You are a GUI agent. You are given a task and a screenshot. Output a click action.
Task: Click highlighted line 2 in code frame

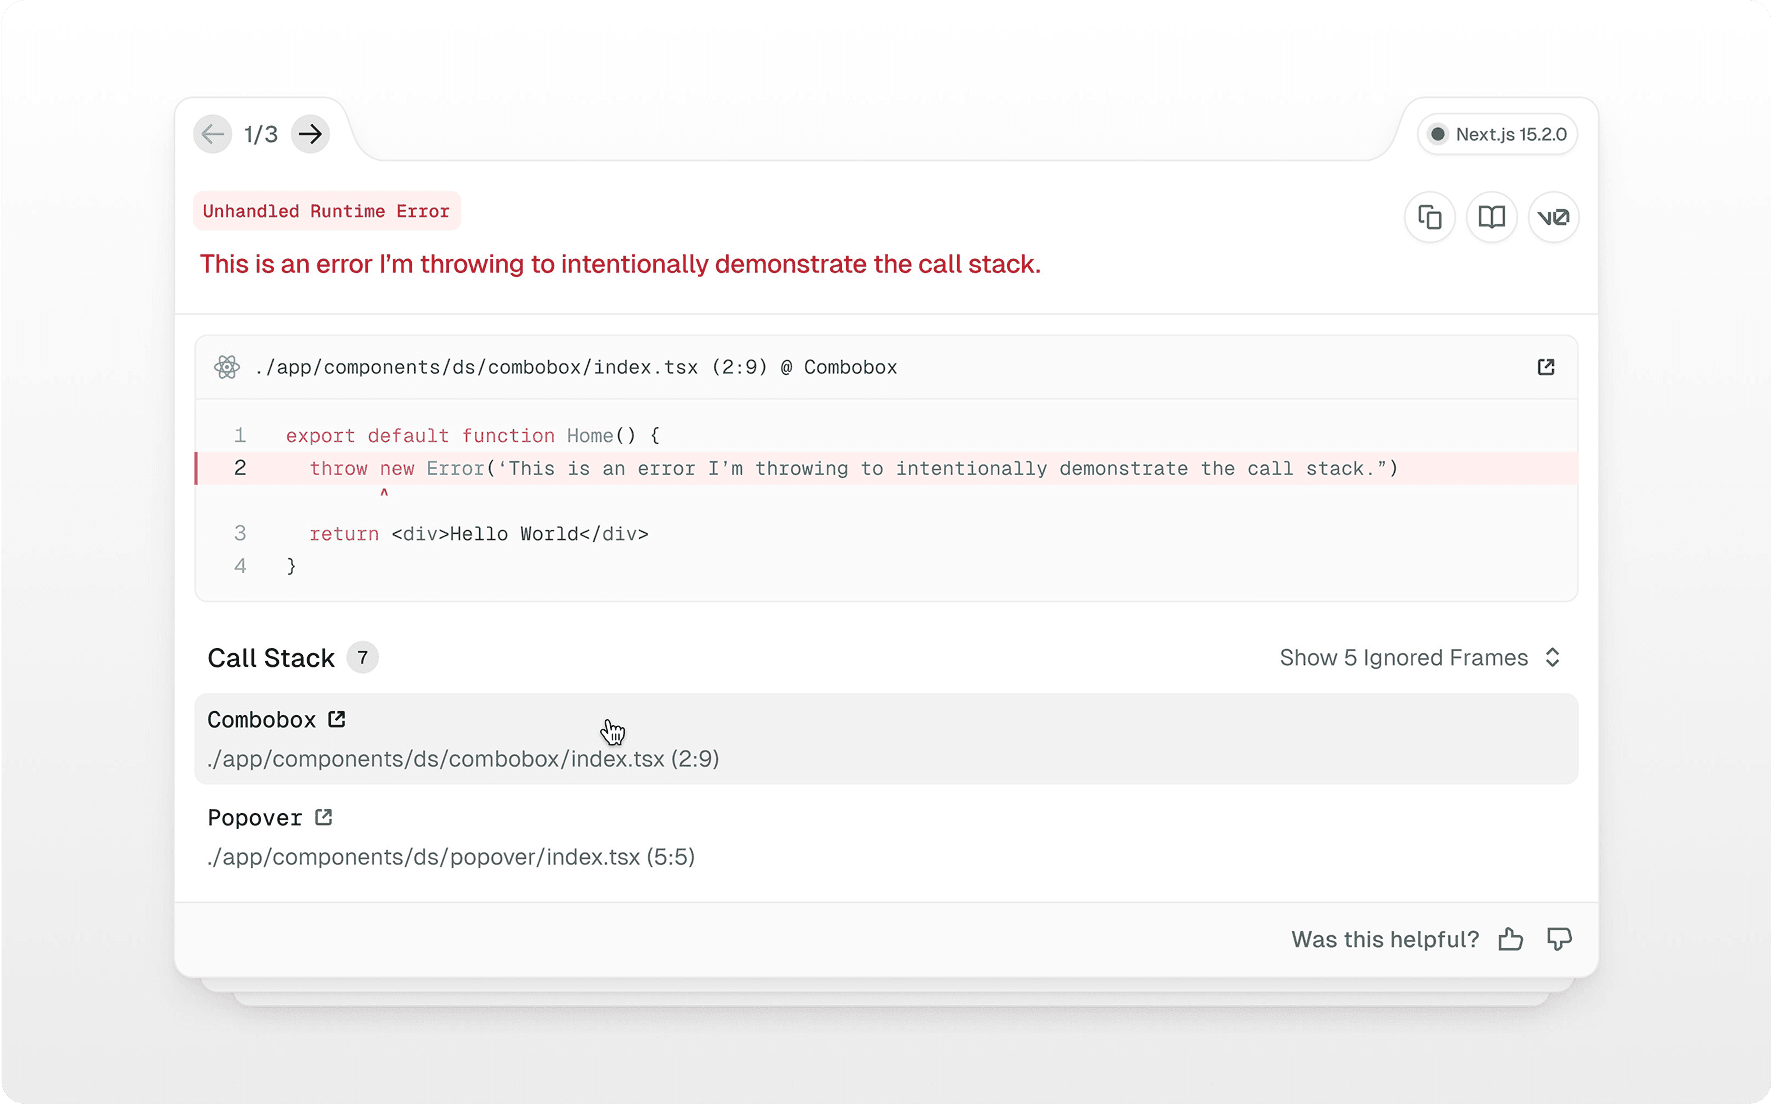pyautogui.click(x=852, y=468)
